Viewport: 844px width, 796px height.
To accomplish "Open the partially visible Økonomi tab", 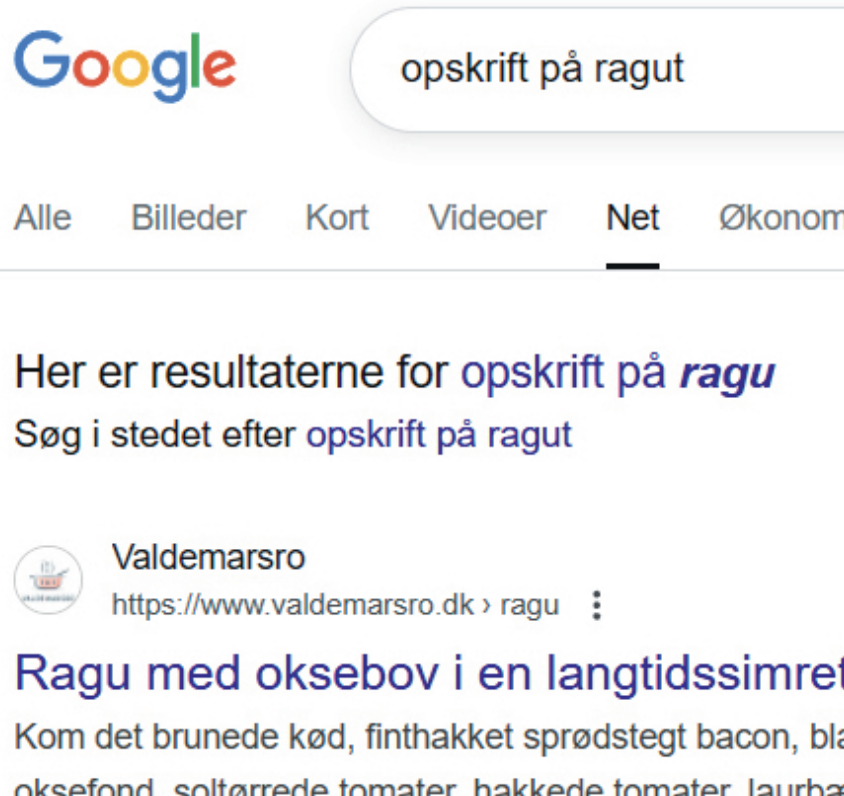I will pos(780,218).
